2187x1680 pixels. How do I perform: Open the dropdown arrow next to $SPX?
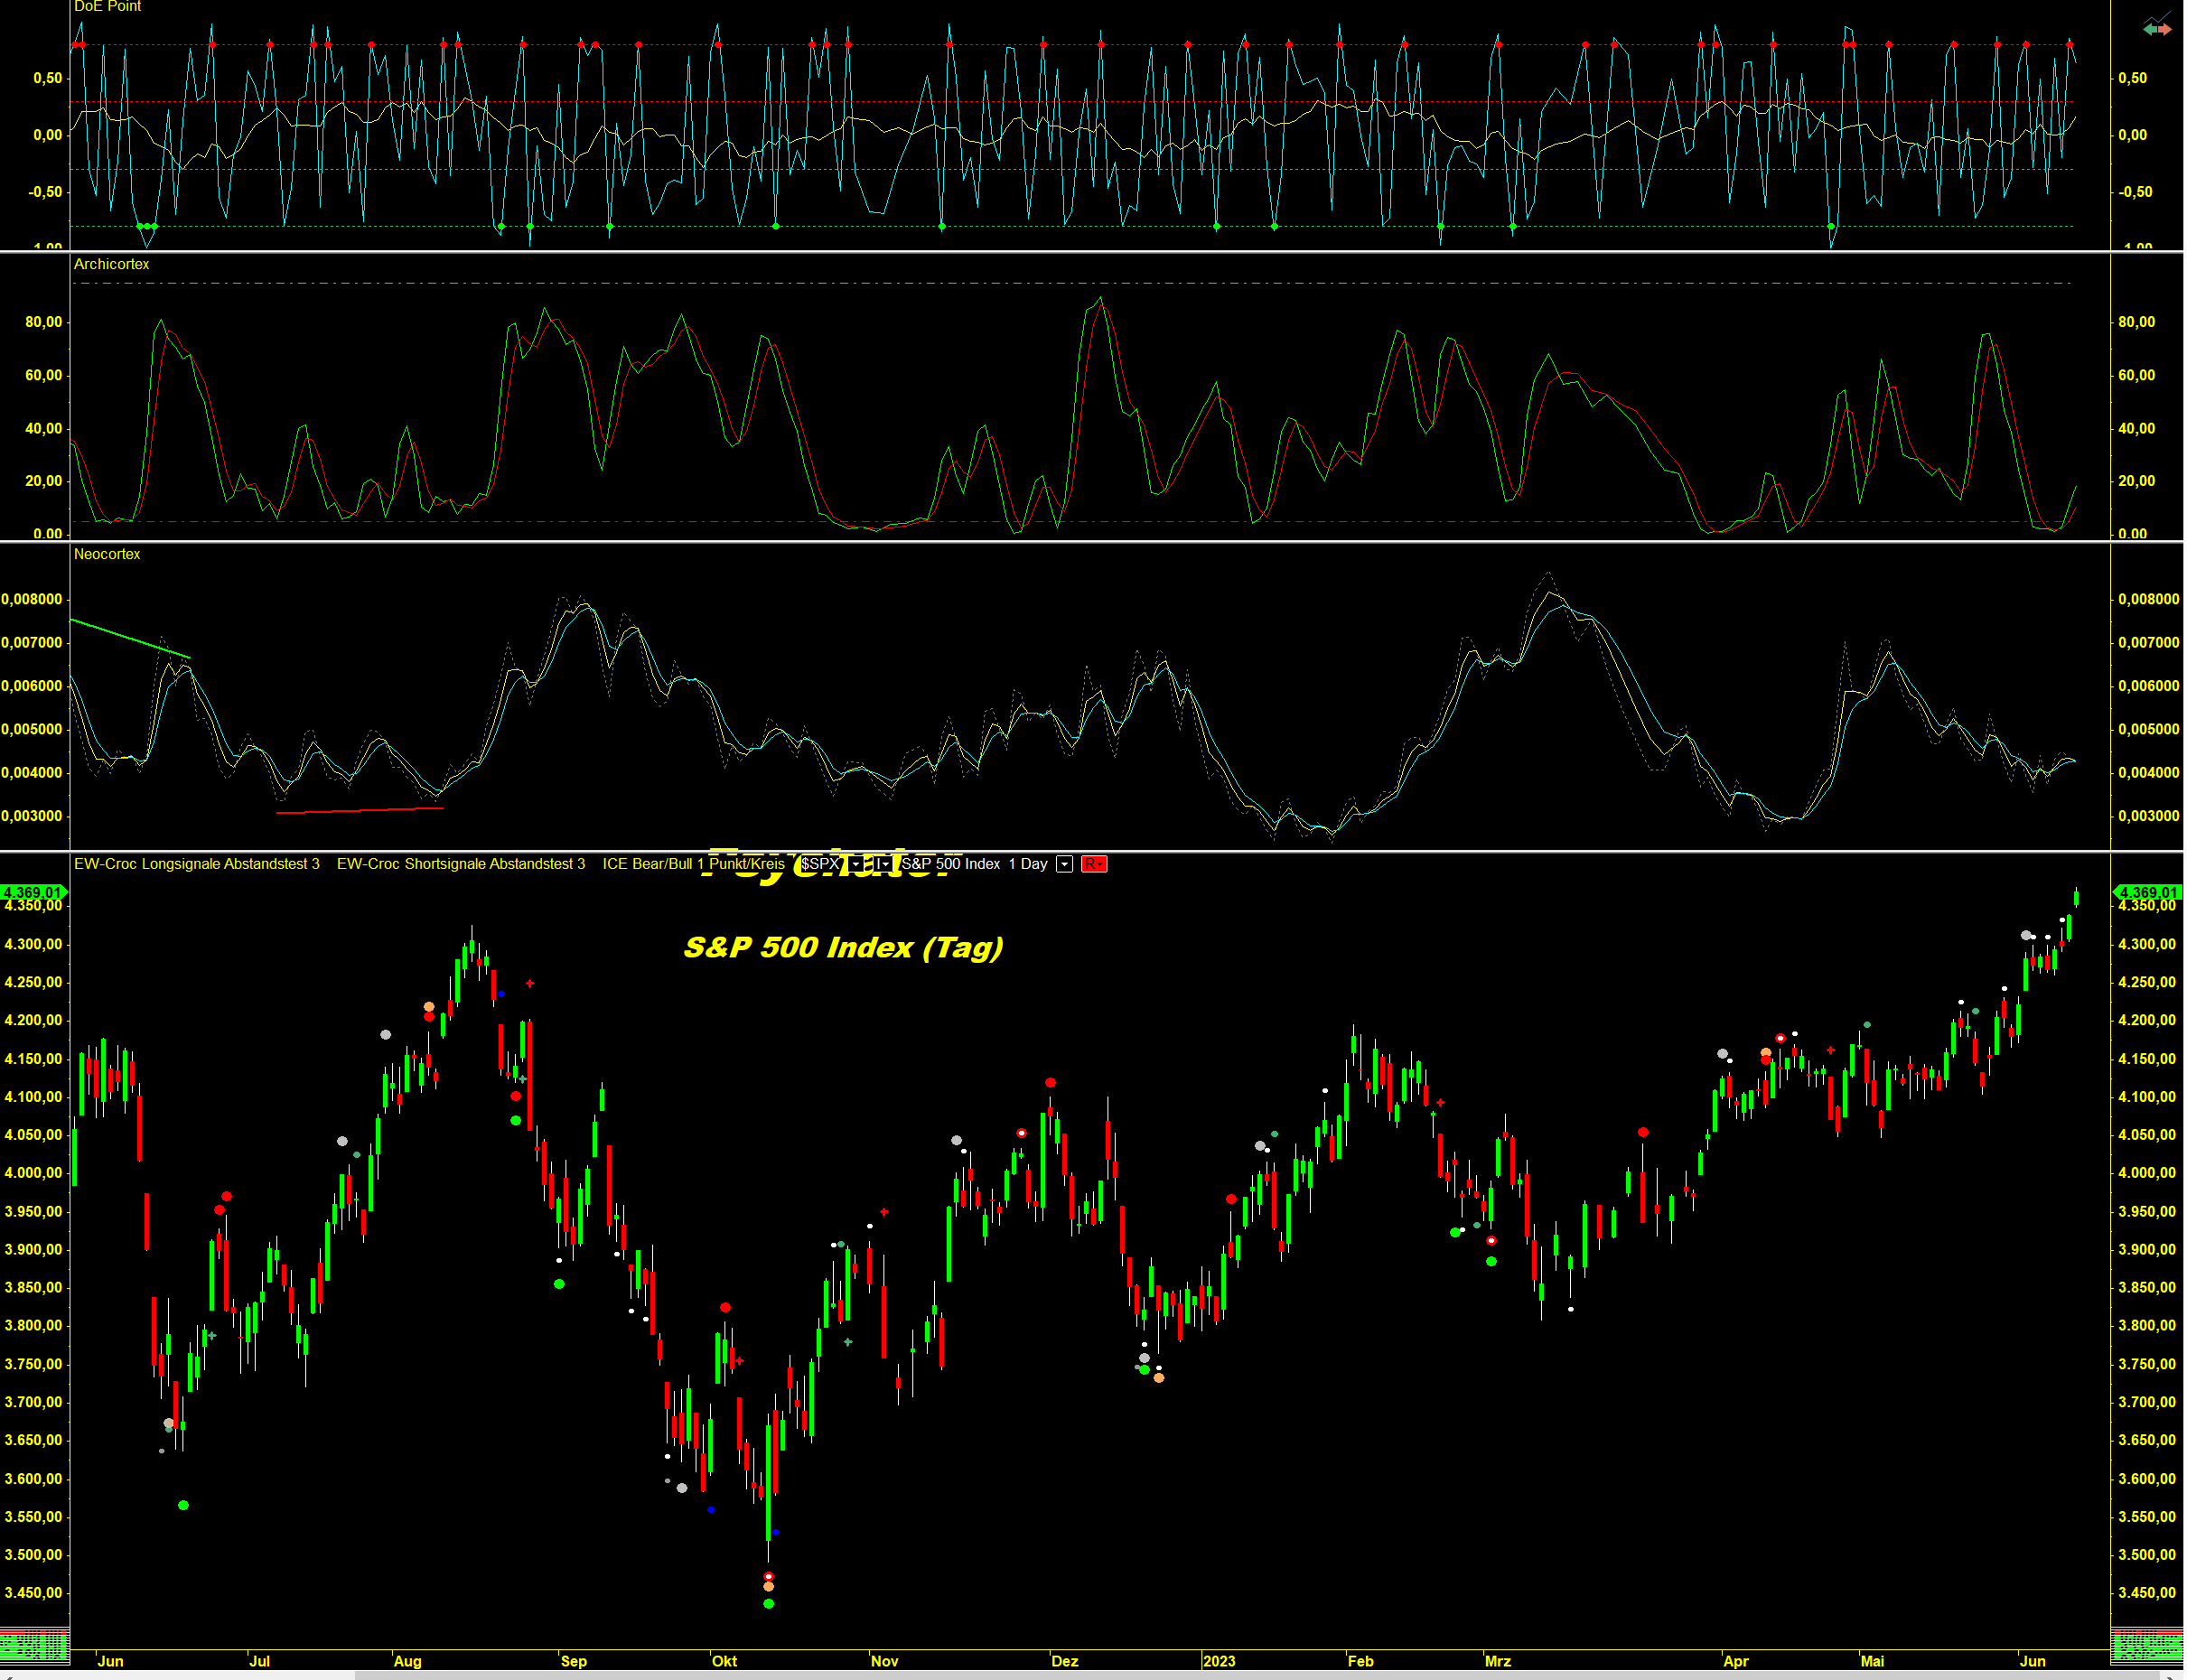pos(856,864)
